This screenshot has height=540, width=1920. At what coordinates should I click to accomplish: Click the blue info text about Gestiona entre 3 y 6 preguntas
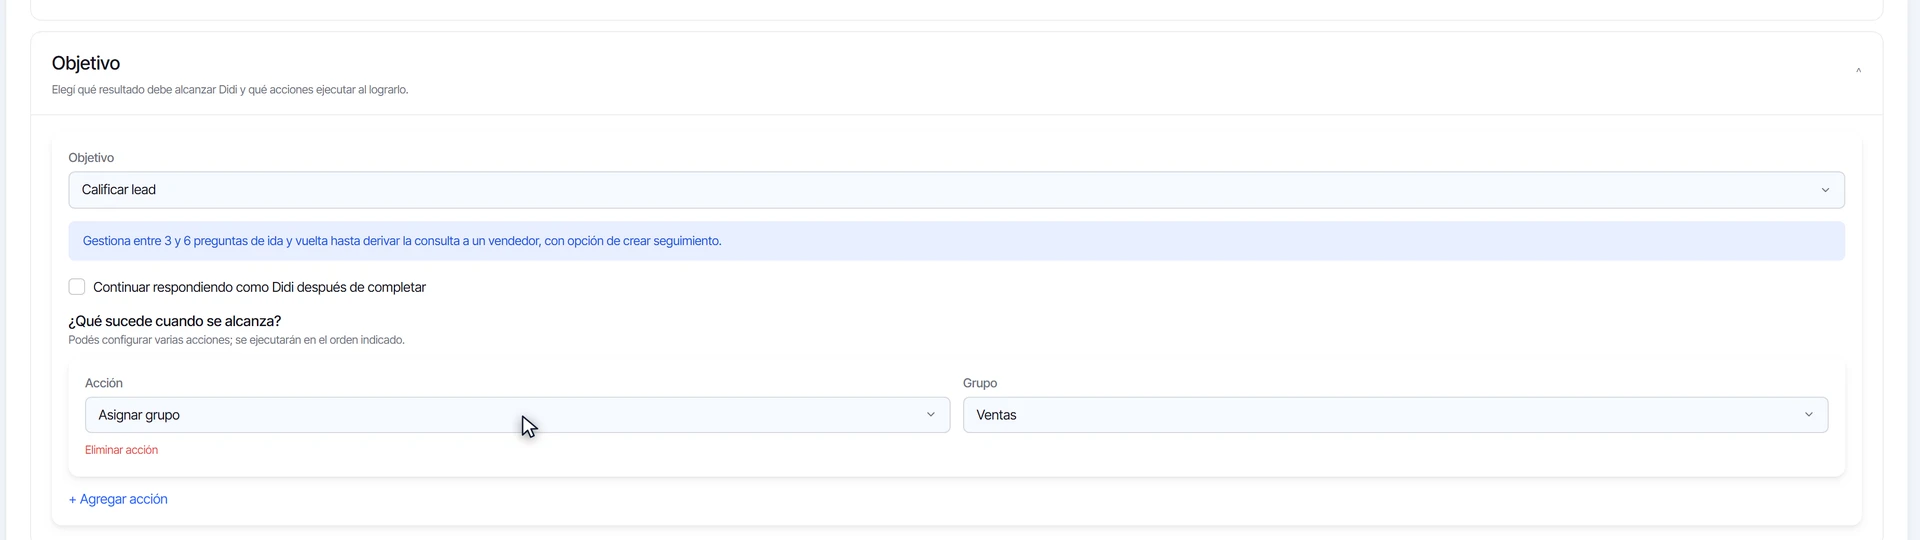[x=402, y=241]
